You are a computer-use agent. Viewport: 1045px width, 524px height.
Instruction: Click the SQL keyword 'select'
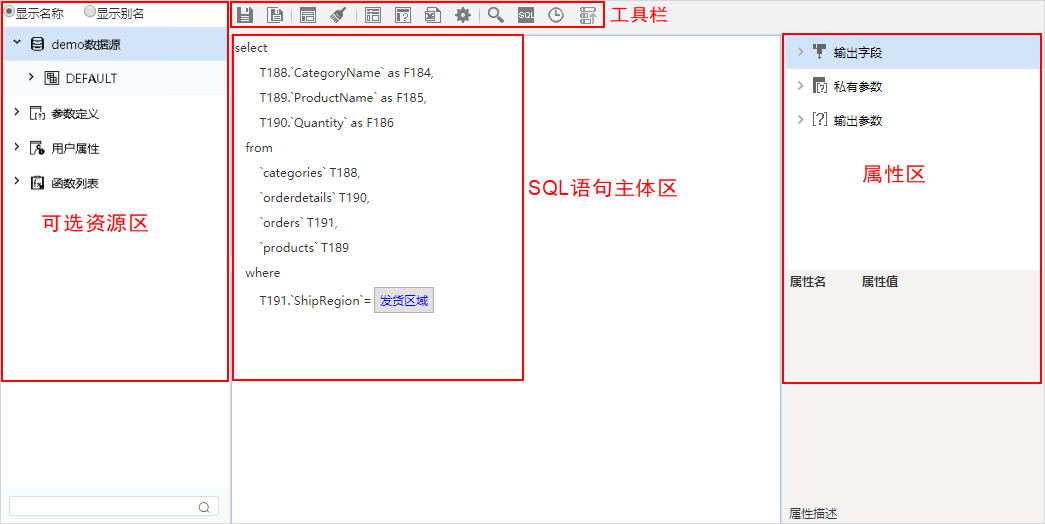[251, 48]
